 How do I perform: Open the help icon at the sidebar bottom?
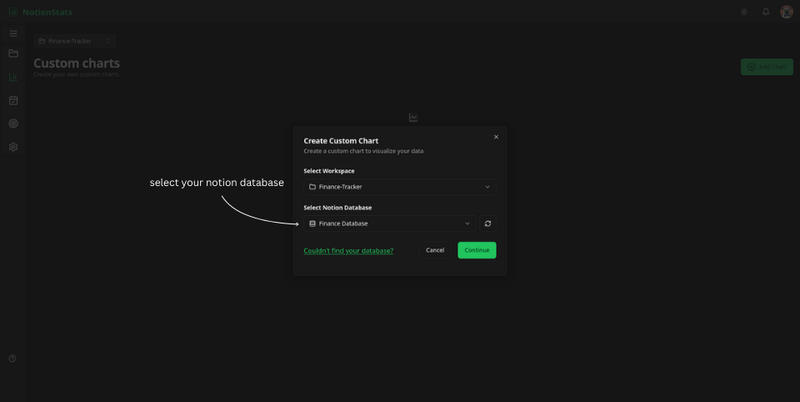pyautogui.click(x=13, y=359)
